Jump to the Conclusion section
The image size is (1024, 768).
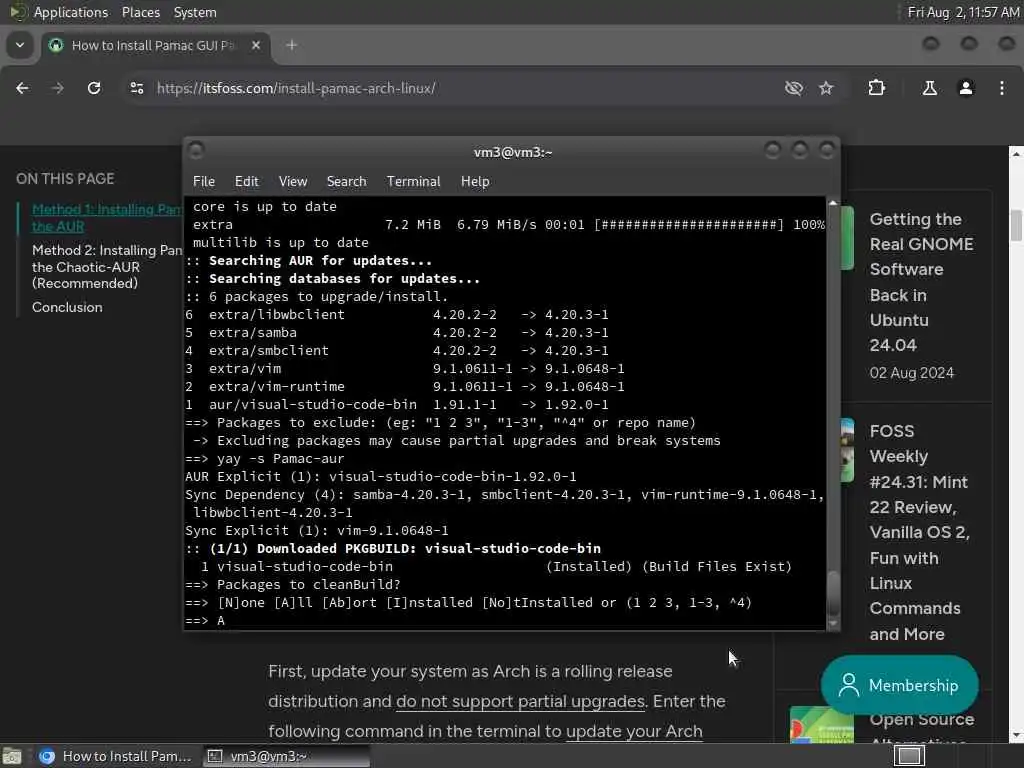[x=67, y=307]
